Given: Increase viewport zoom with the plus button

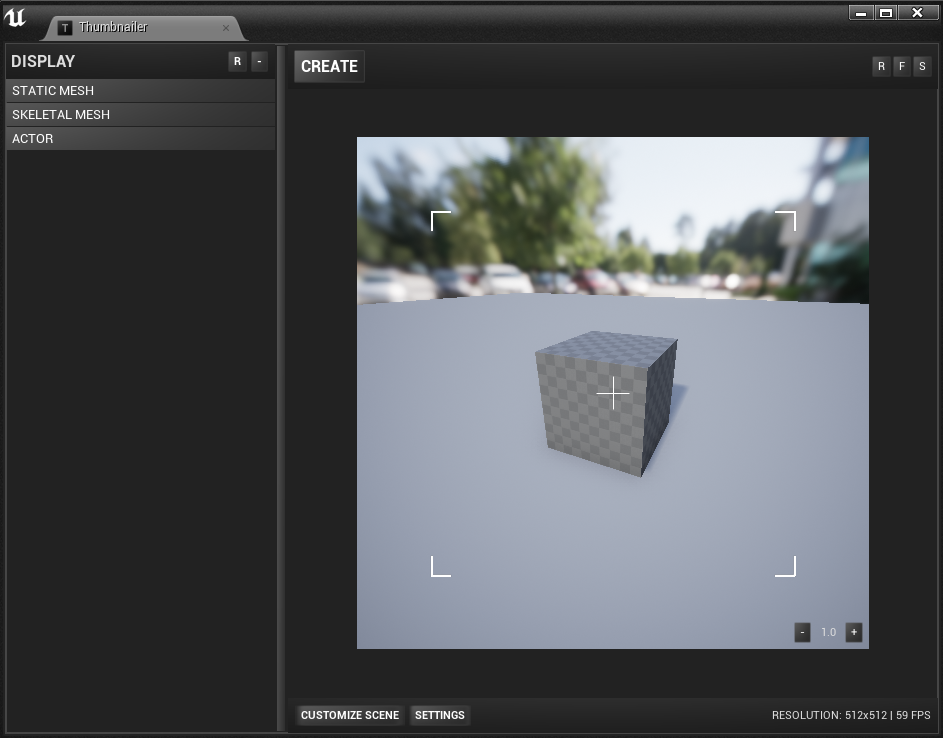Looking at the screenshot, I should coord(853,632).
